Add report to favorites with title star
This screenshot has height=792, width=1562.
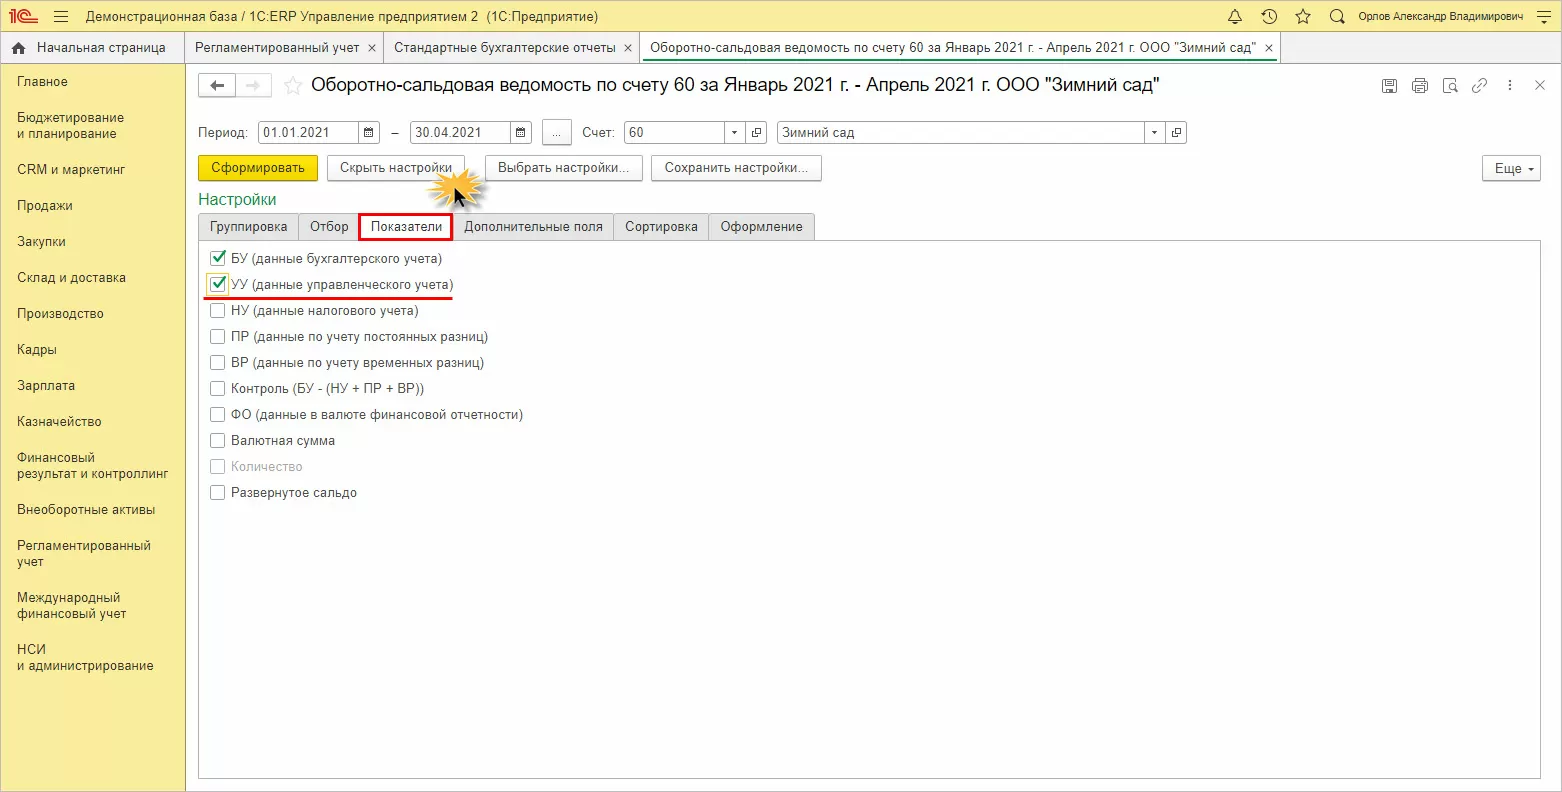pyautogui.click(x=293, y=86)
